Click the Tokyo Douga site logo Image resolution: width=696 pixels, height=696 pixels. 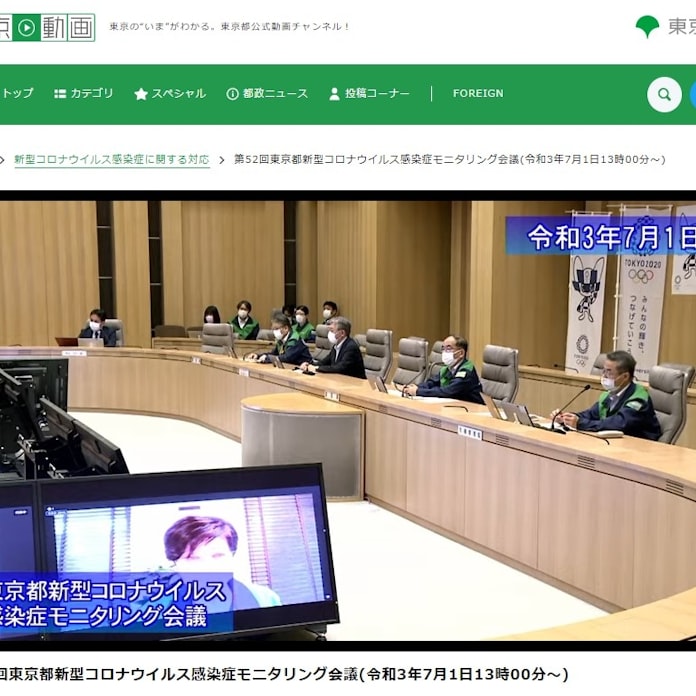47,27
